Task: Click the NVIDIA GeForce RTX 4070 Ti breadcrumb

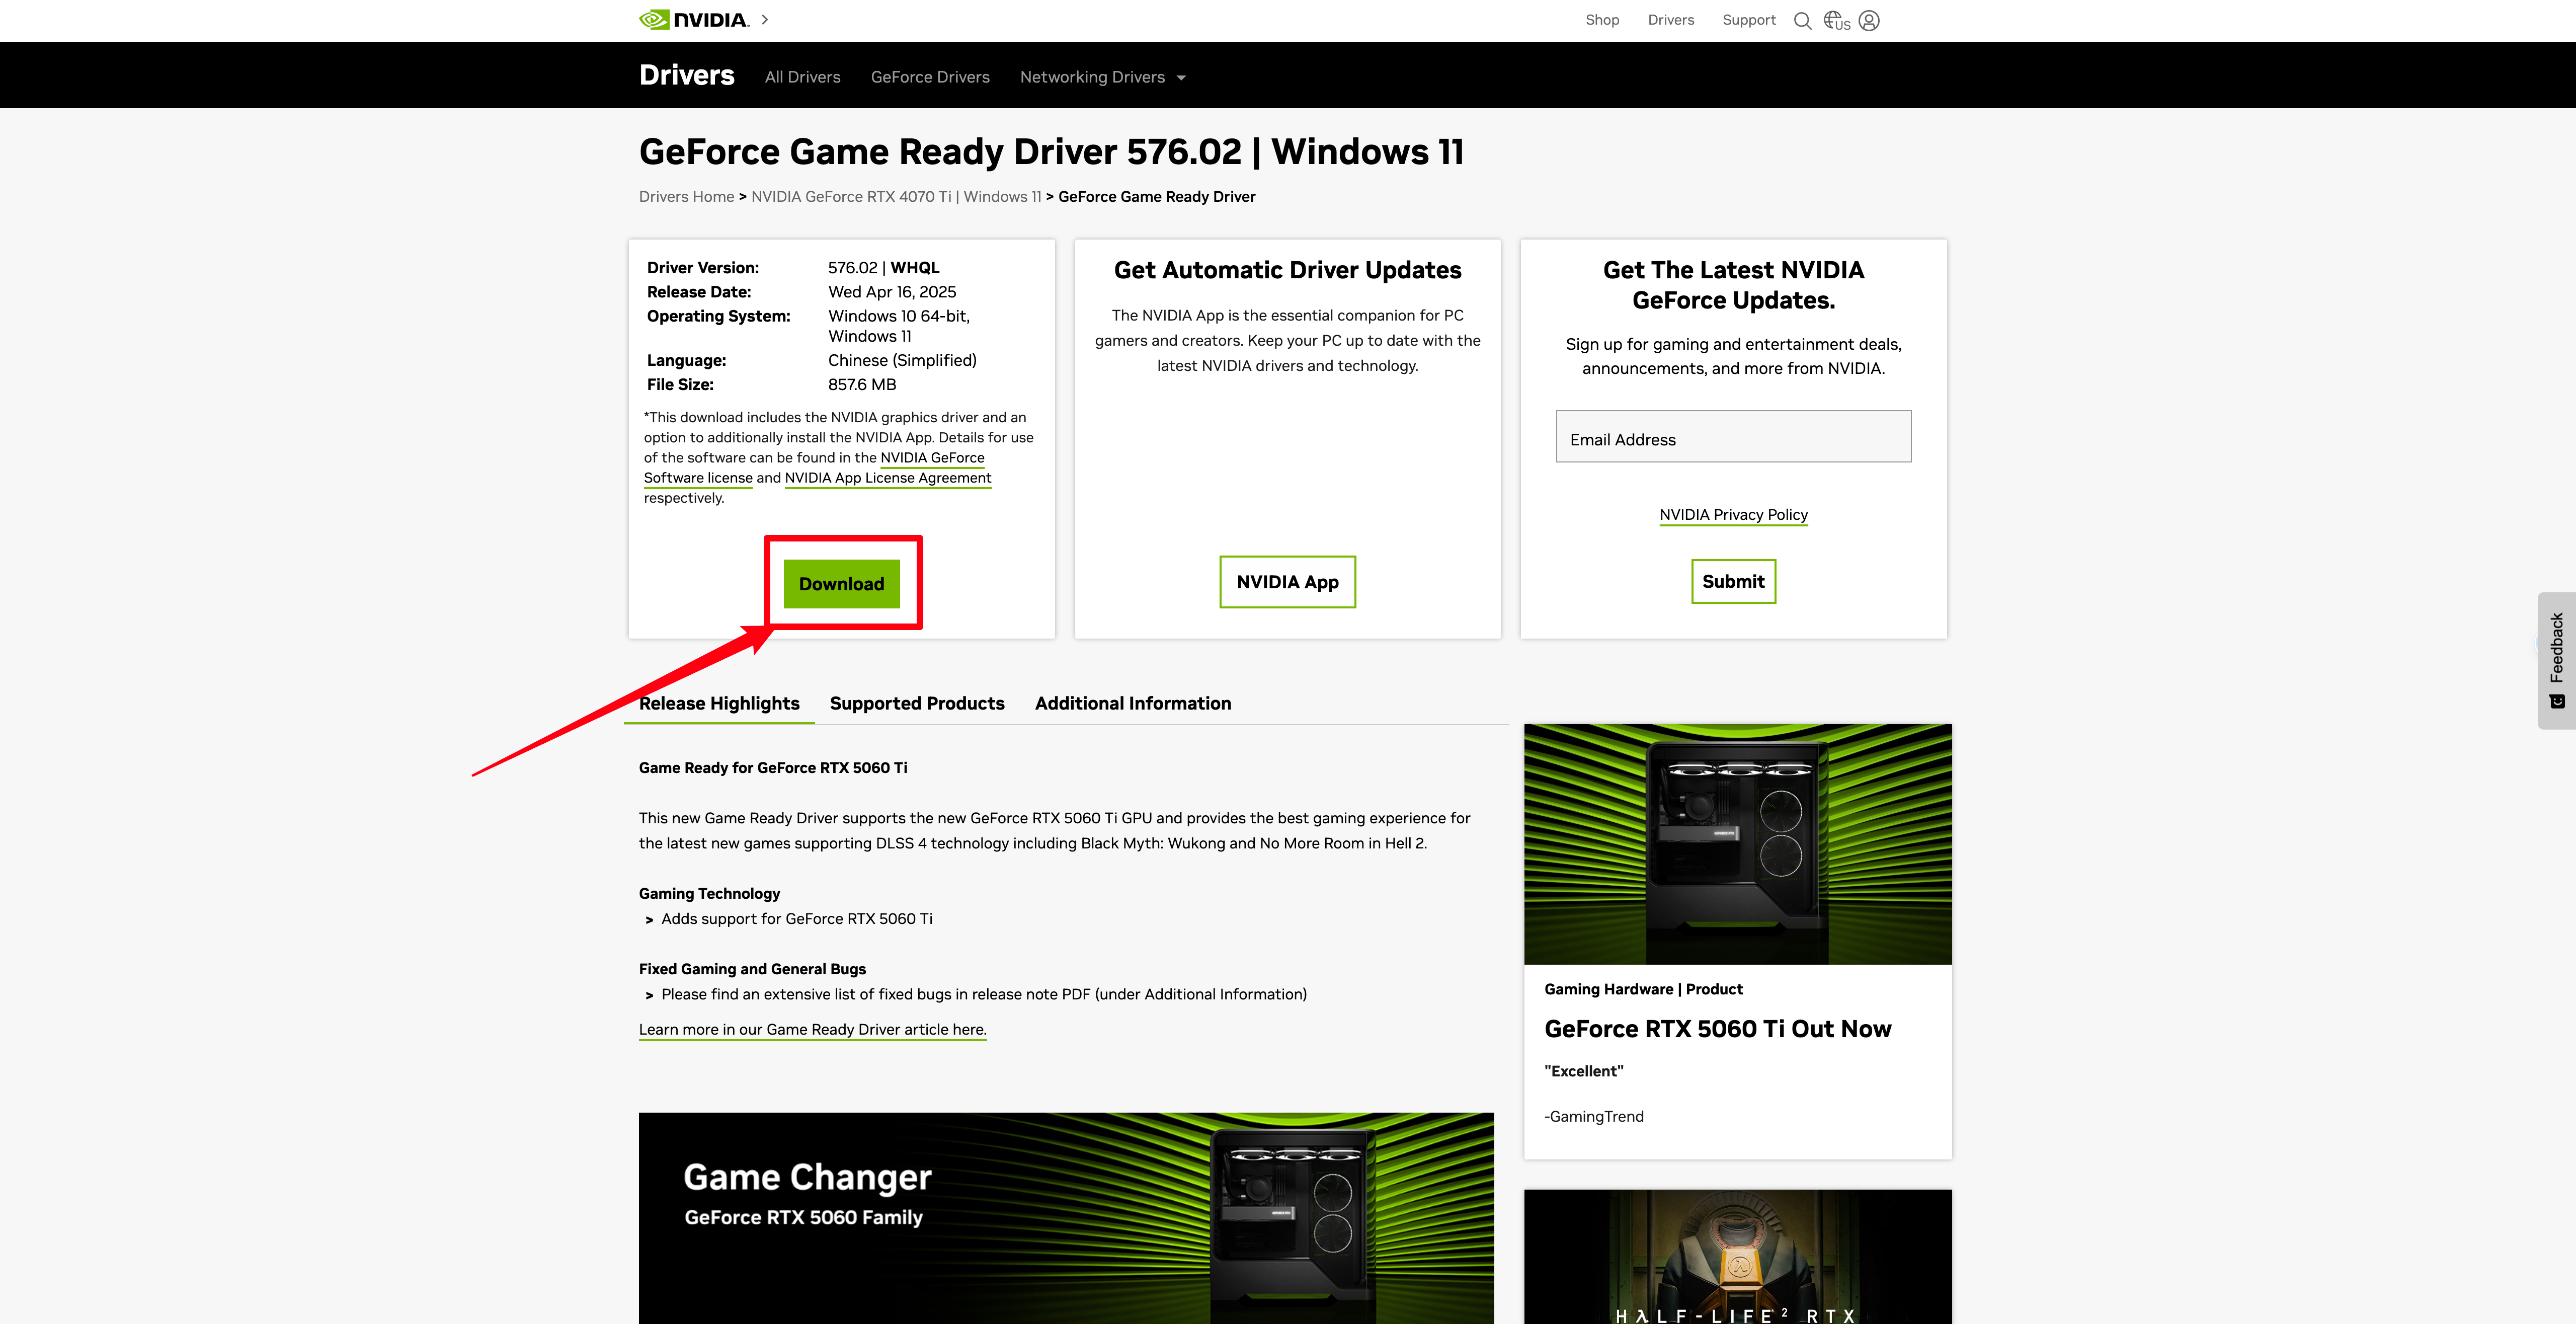Action: pos(896,197)
